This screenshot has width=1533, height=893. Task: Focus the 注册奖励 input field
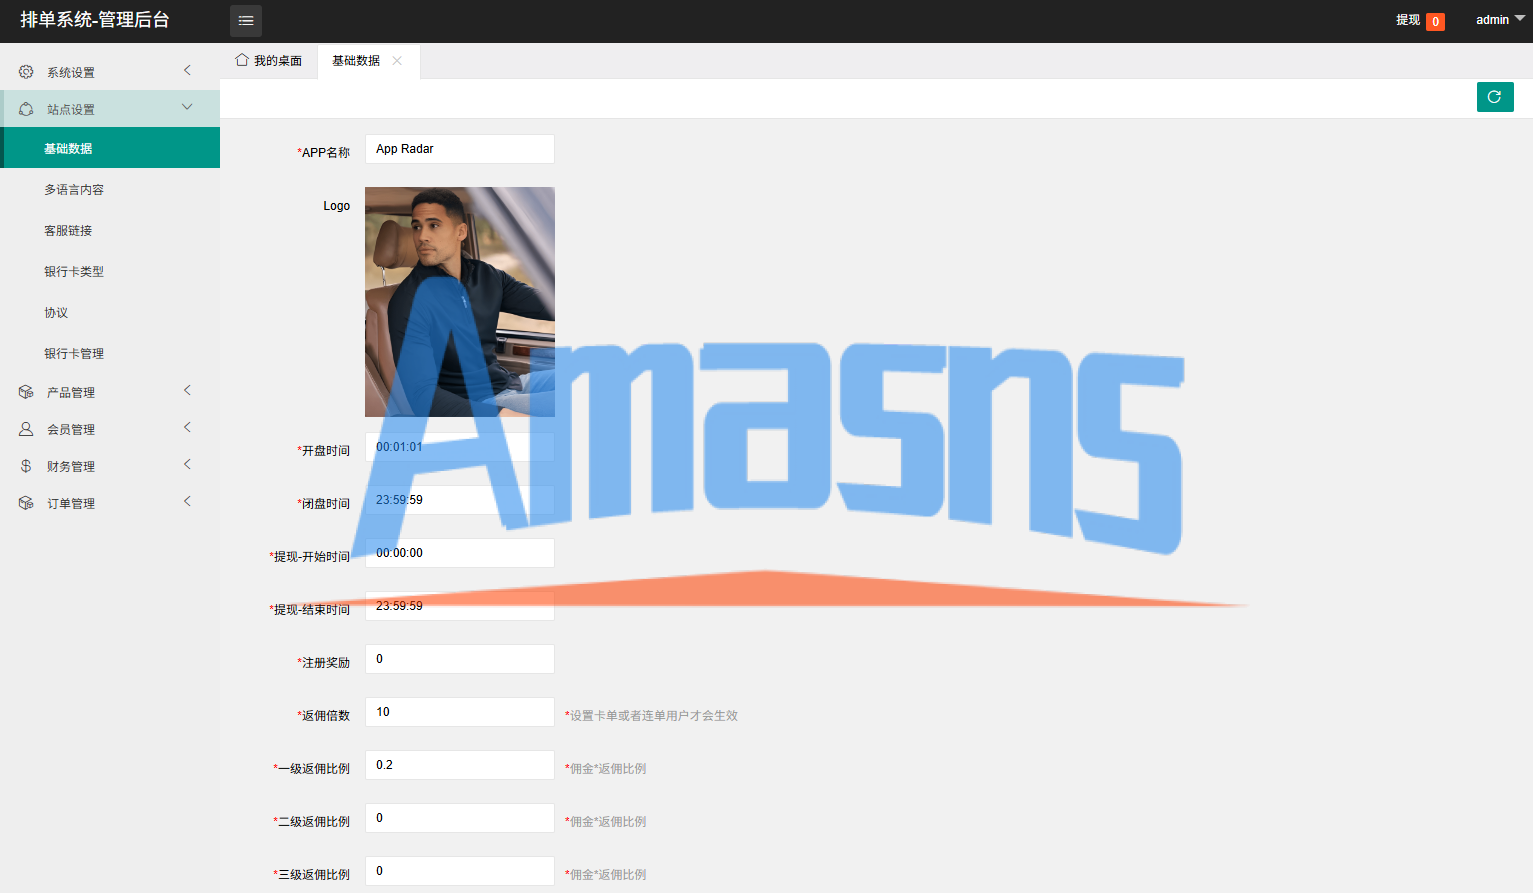[x=460, y=659]
